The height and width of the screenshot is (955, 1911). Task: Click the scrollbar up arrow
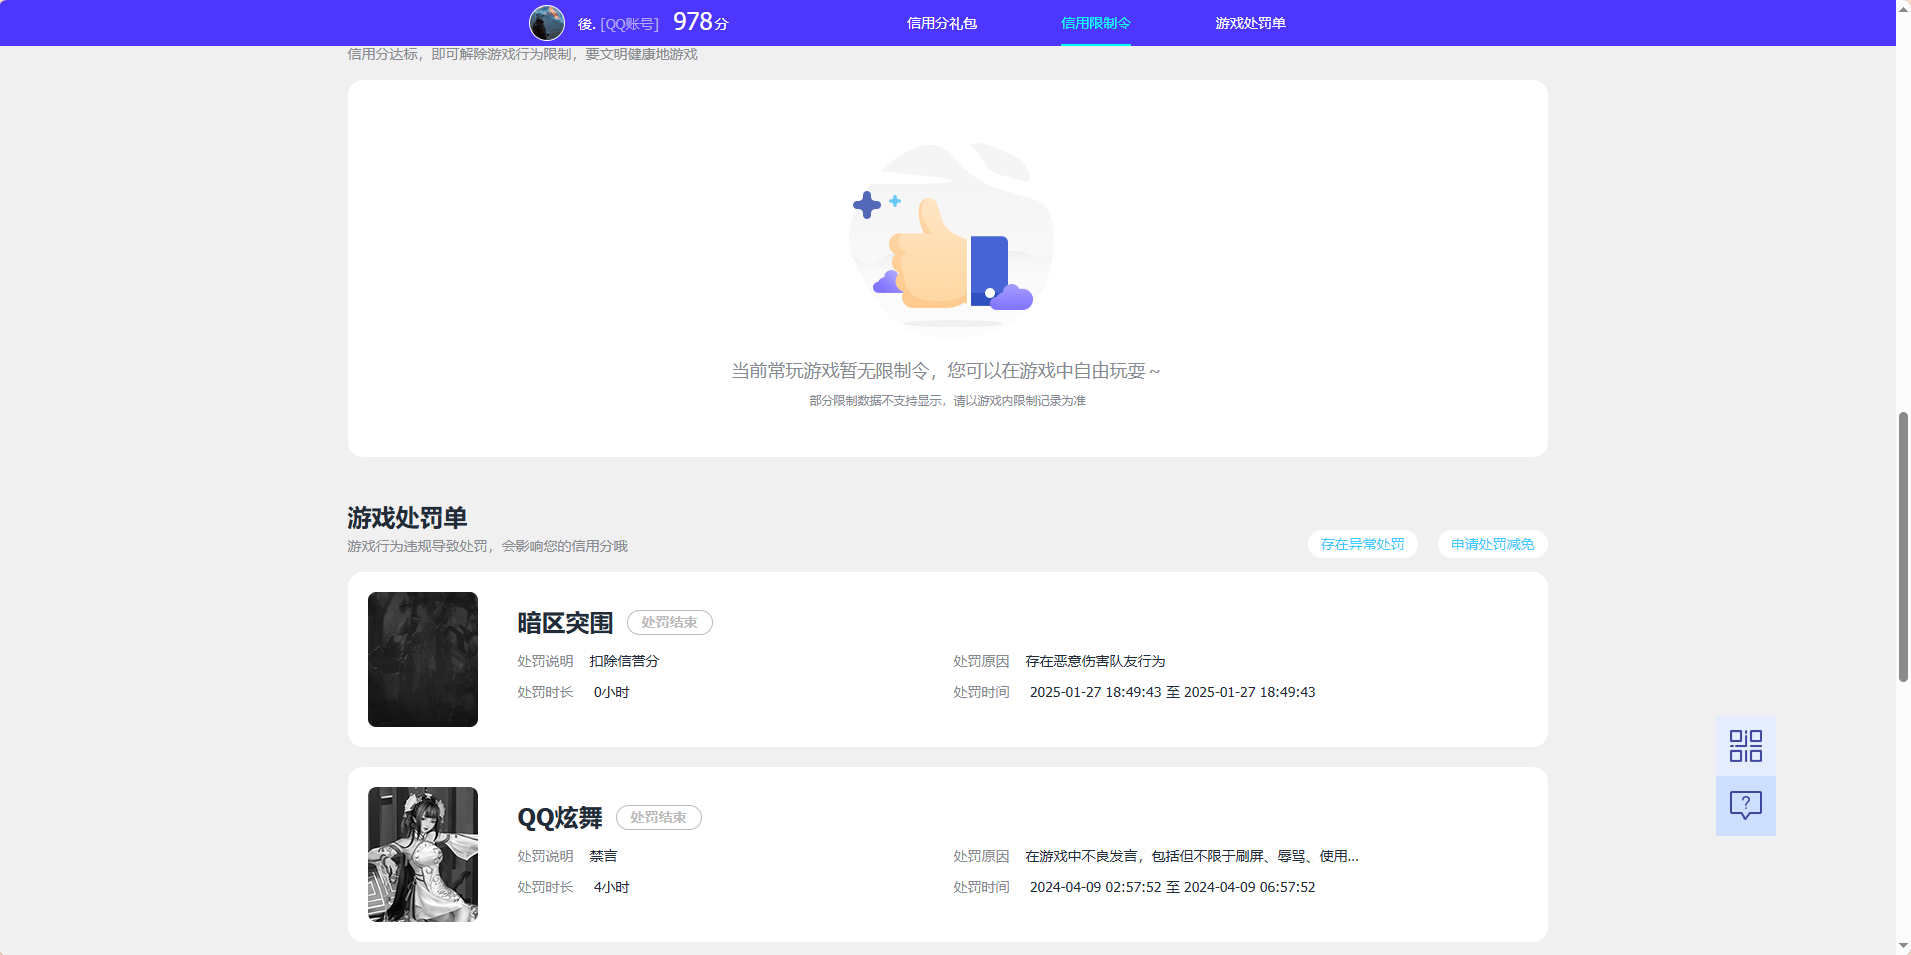point(1903,8)
